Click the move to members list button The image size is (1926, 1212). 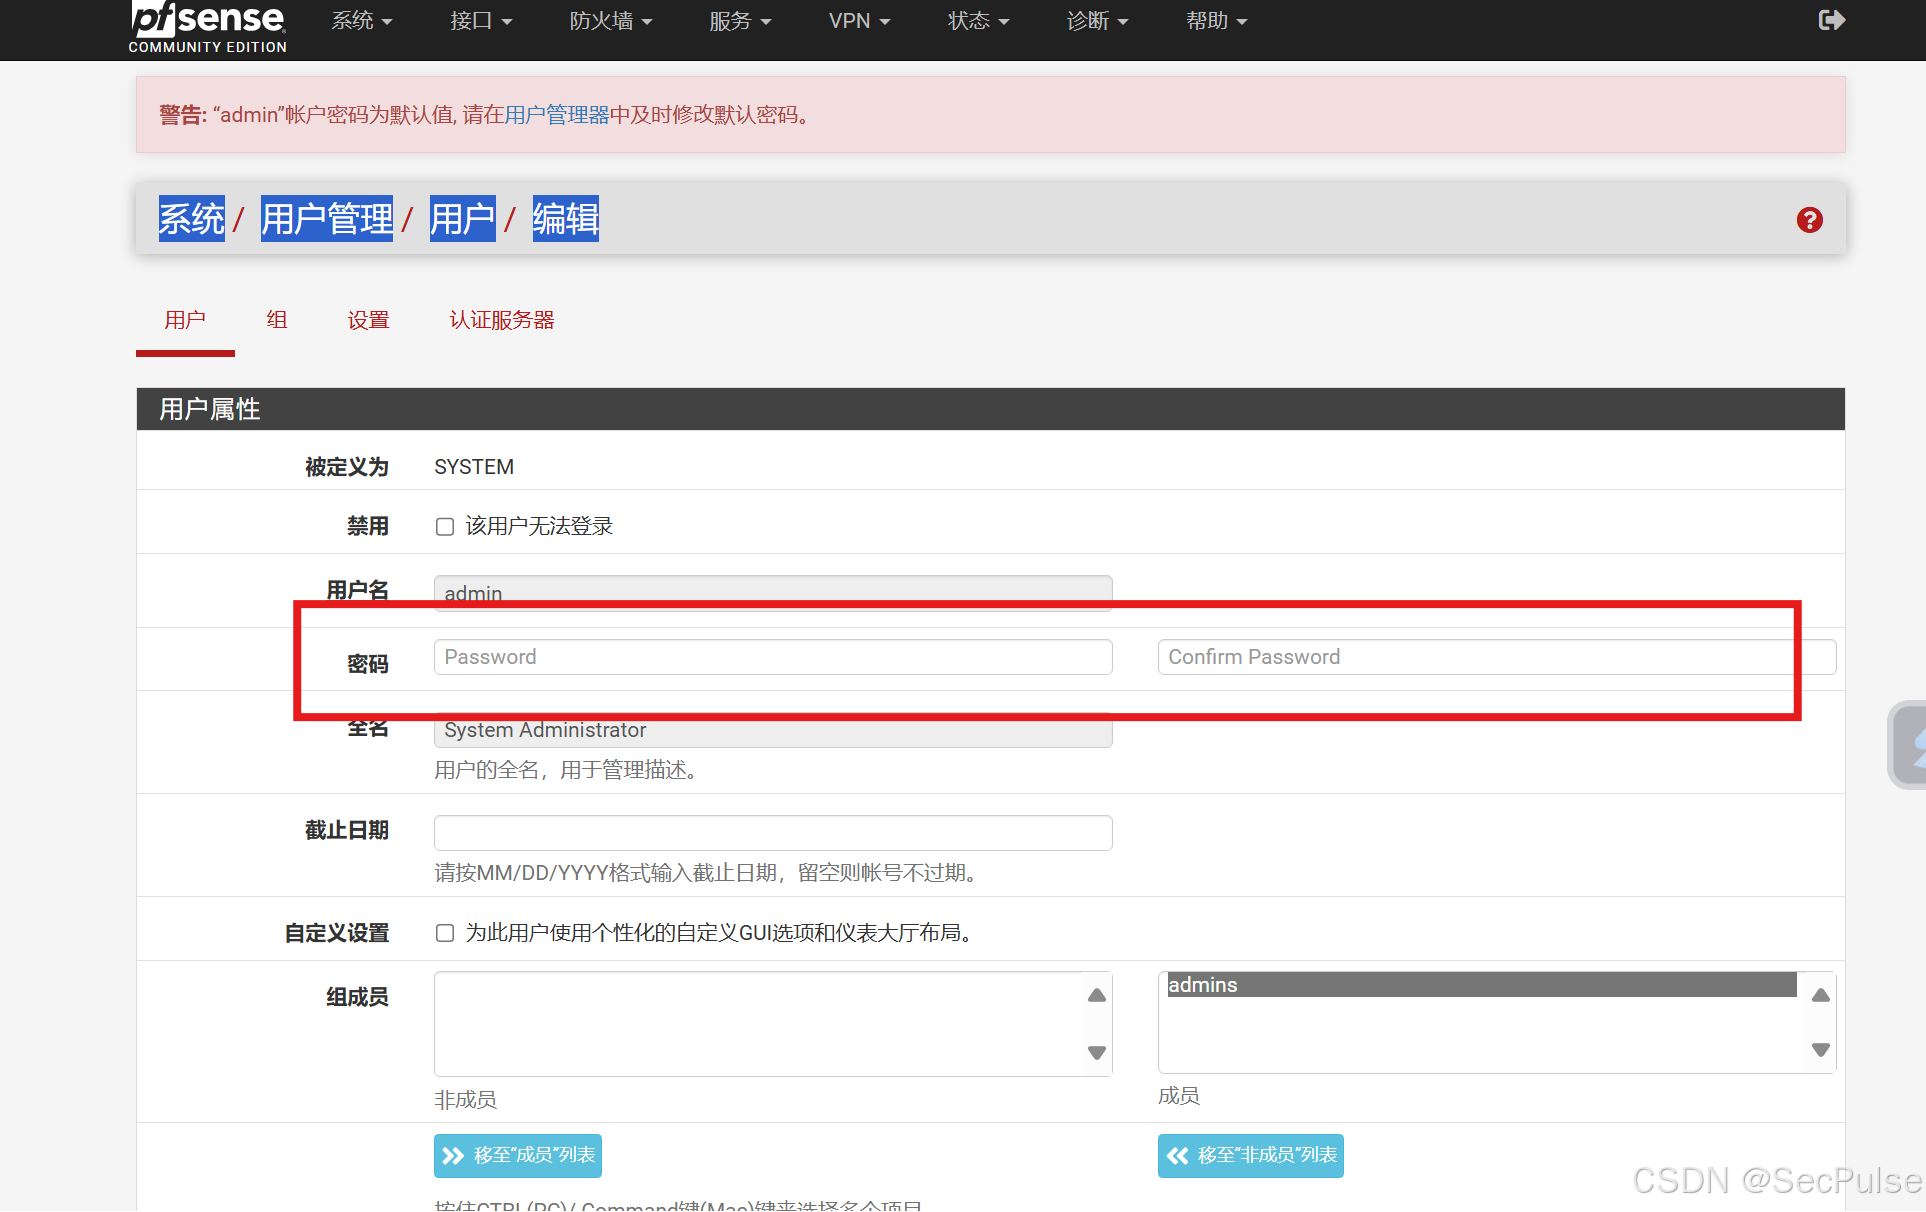click(x=518, y=1155)
